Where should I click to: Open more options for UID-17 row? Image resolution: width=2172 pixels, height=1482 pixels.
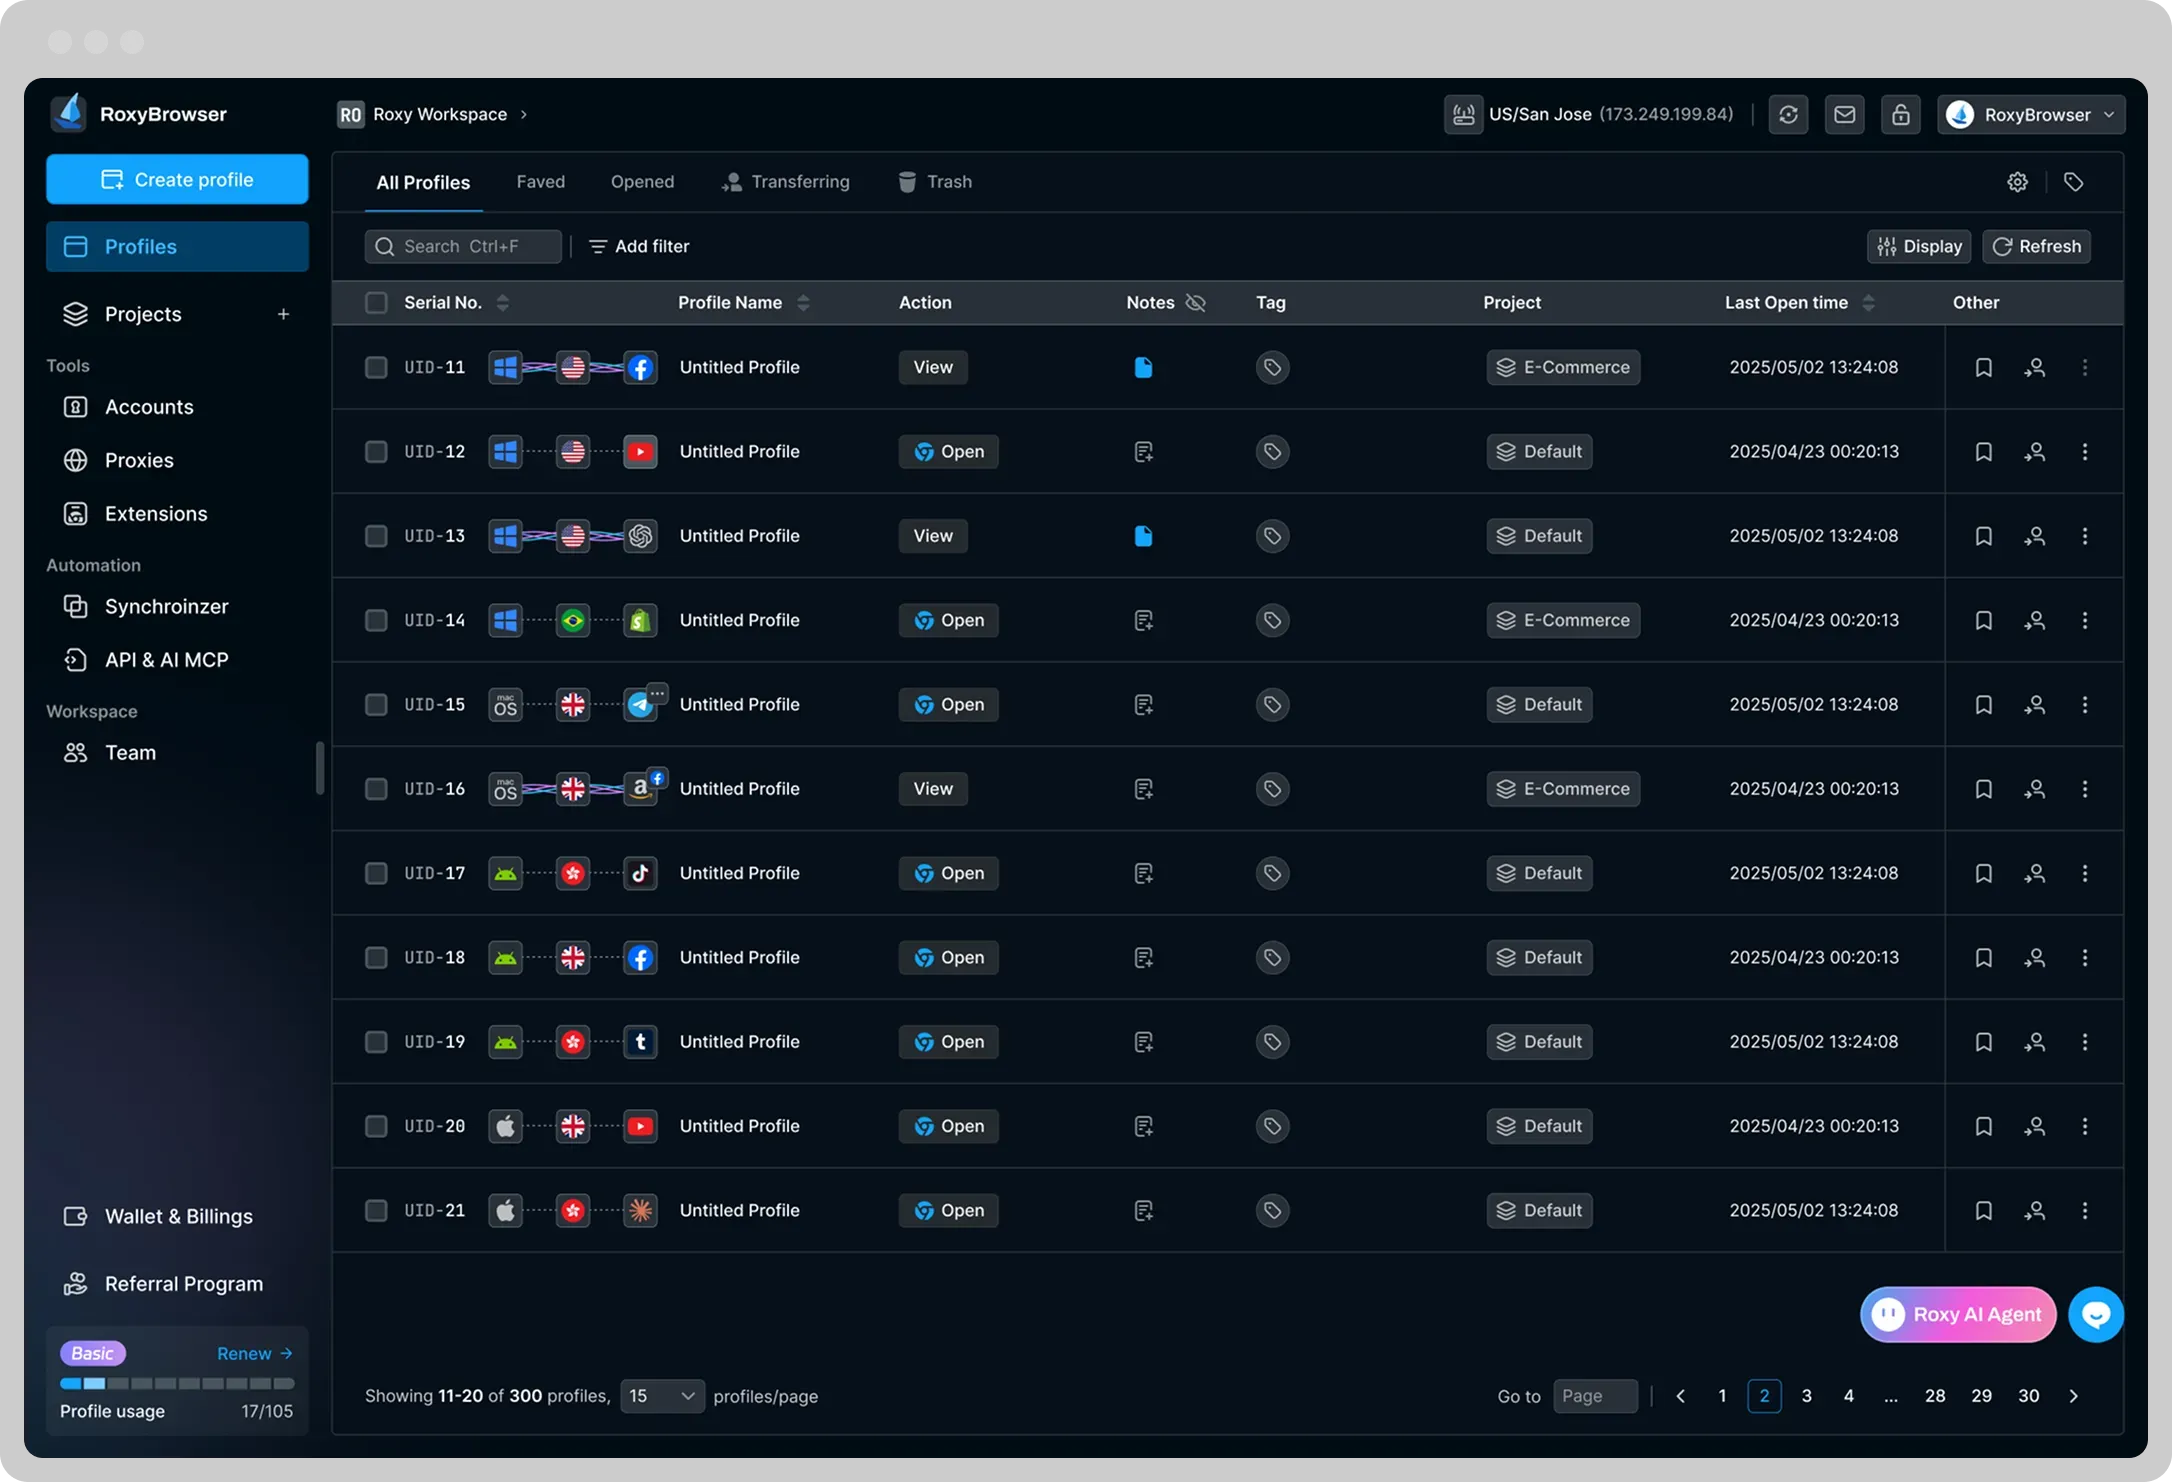point(2084,873)
